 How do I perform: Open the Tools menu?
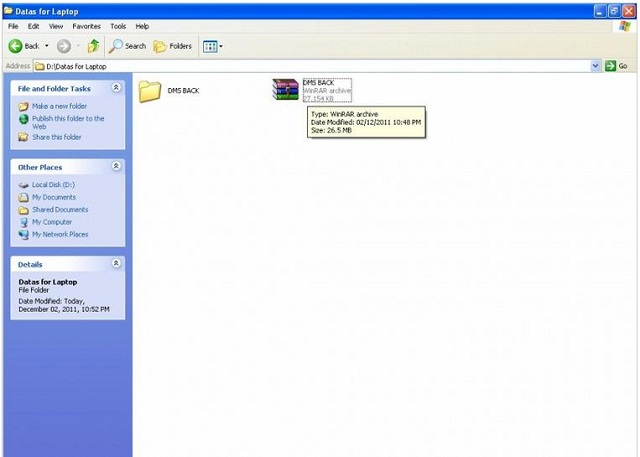coord(117,26)
